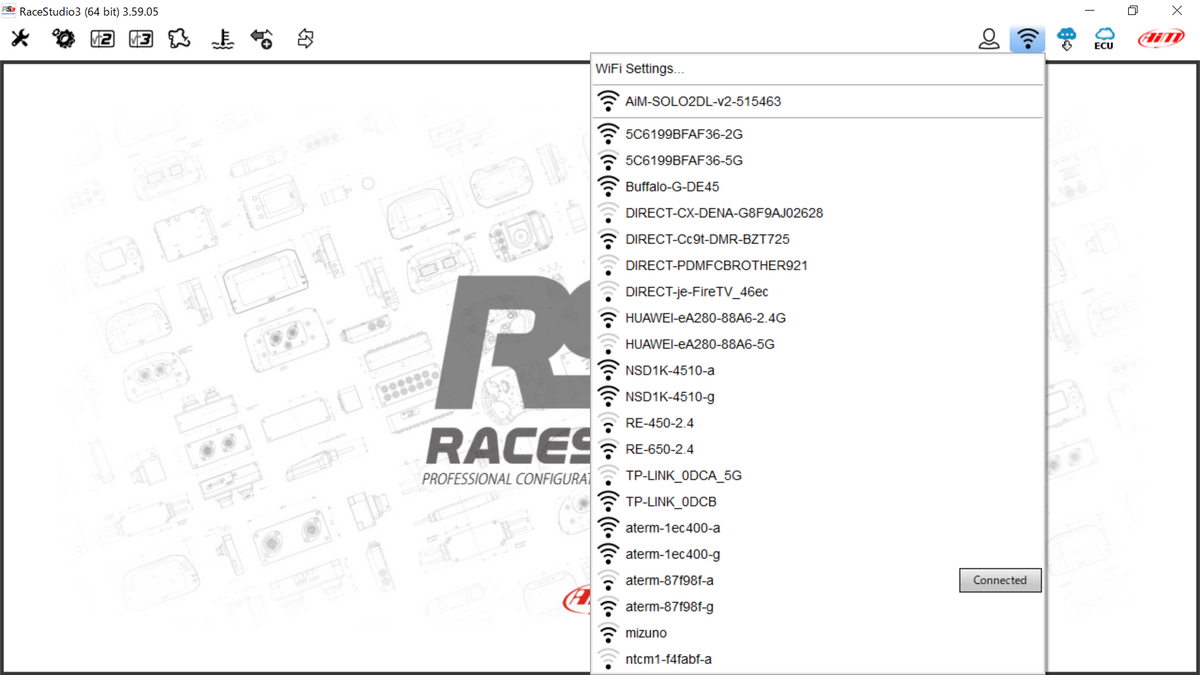
Task: Click the arrow with plus icon
Action: (262, 39)
